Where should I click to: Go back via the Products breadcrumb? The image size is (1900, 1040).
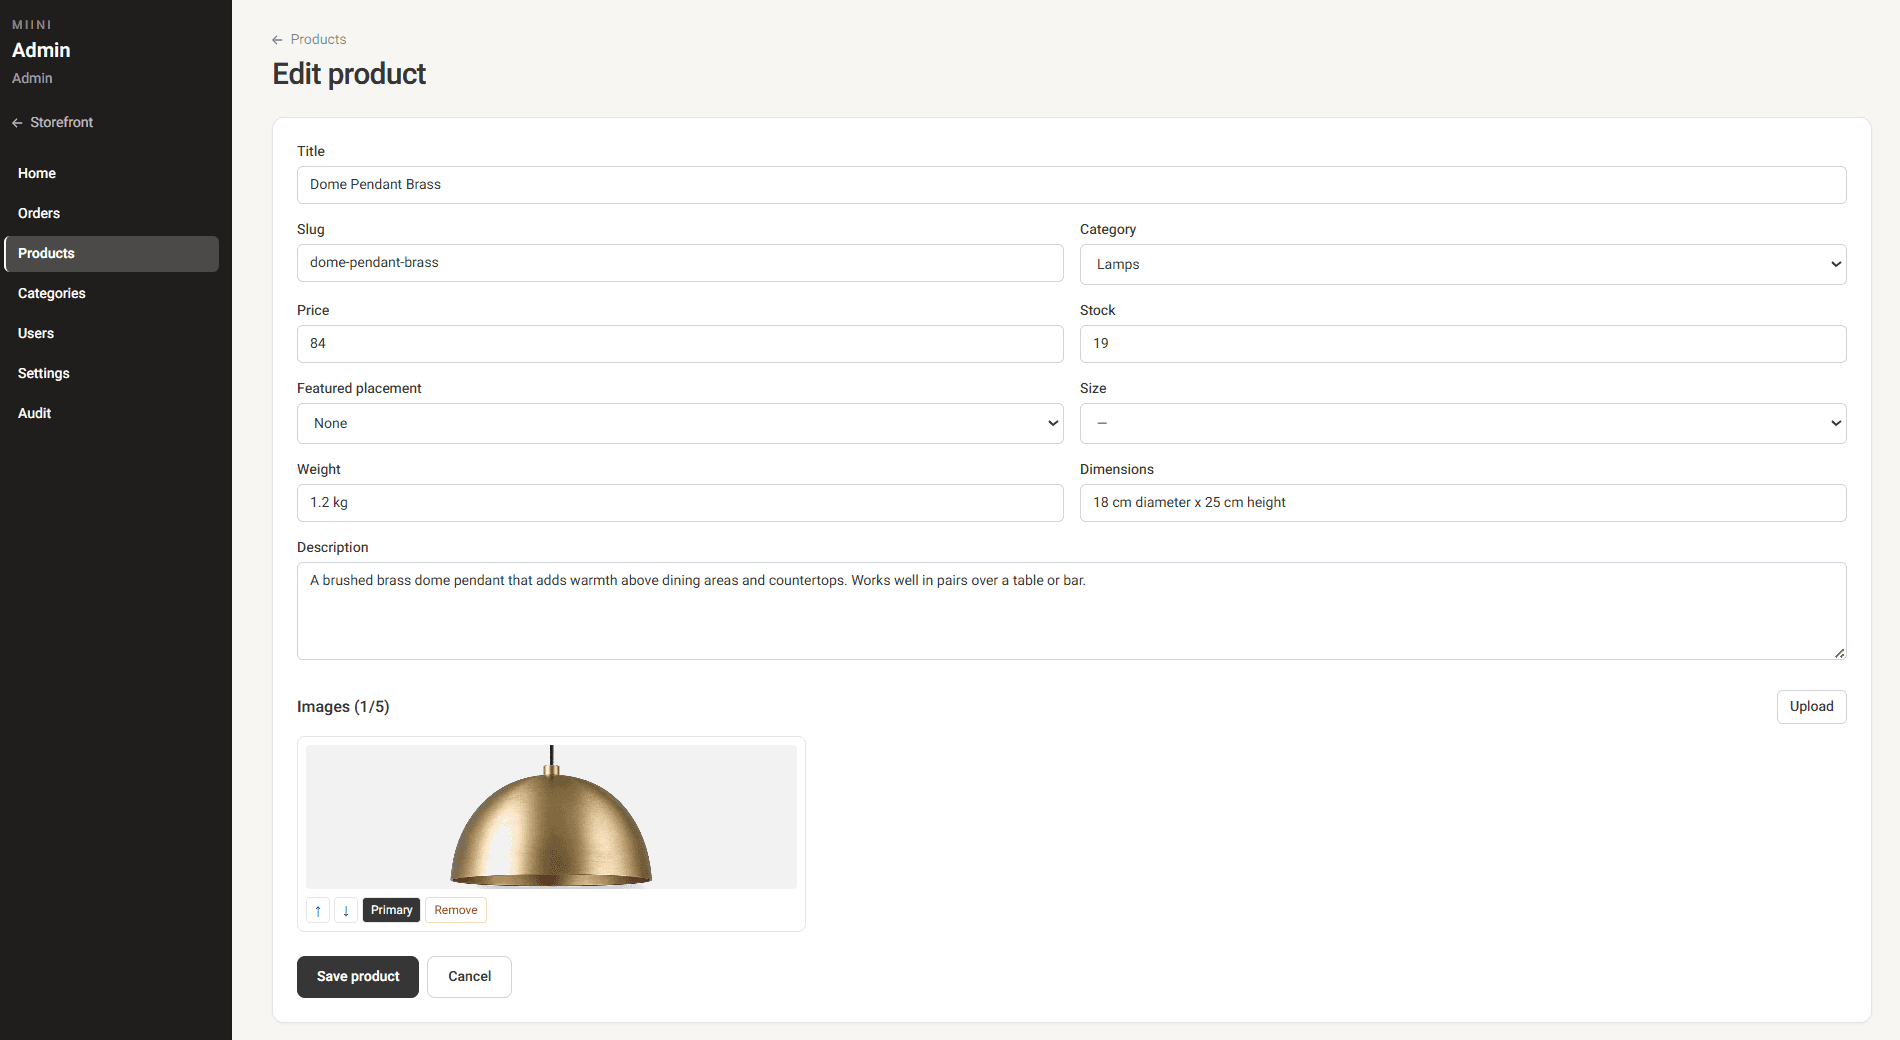pyautogui.click(x=309, y=39)
